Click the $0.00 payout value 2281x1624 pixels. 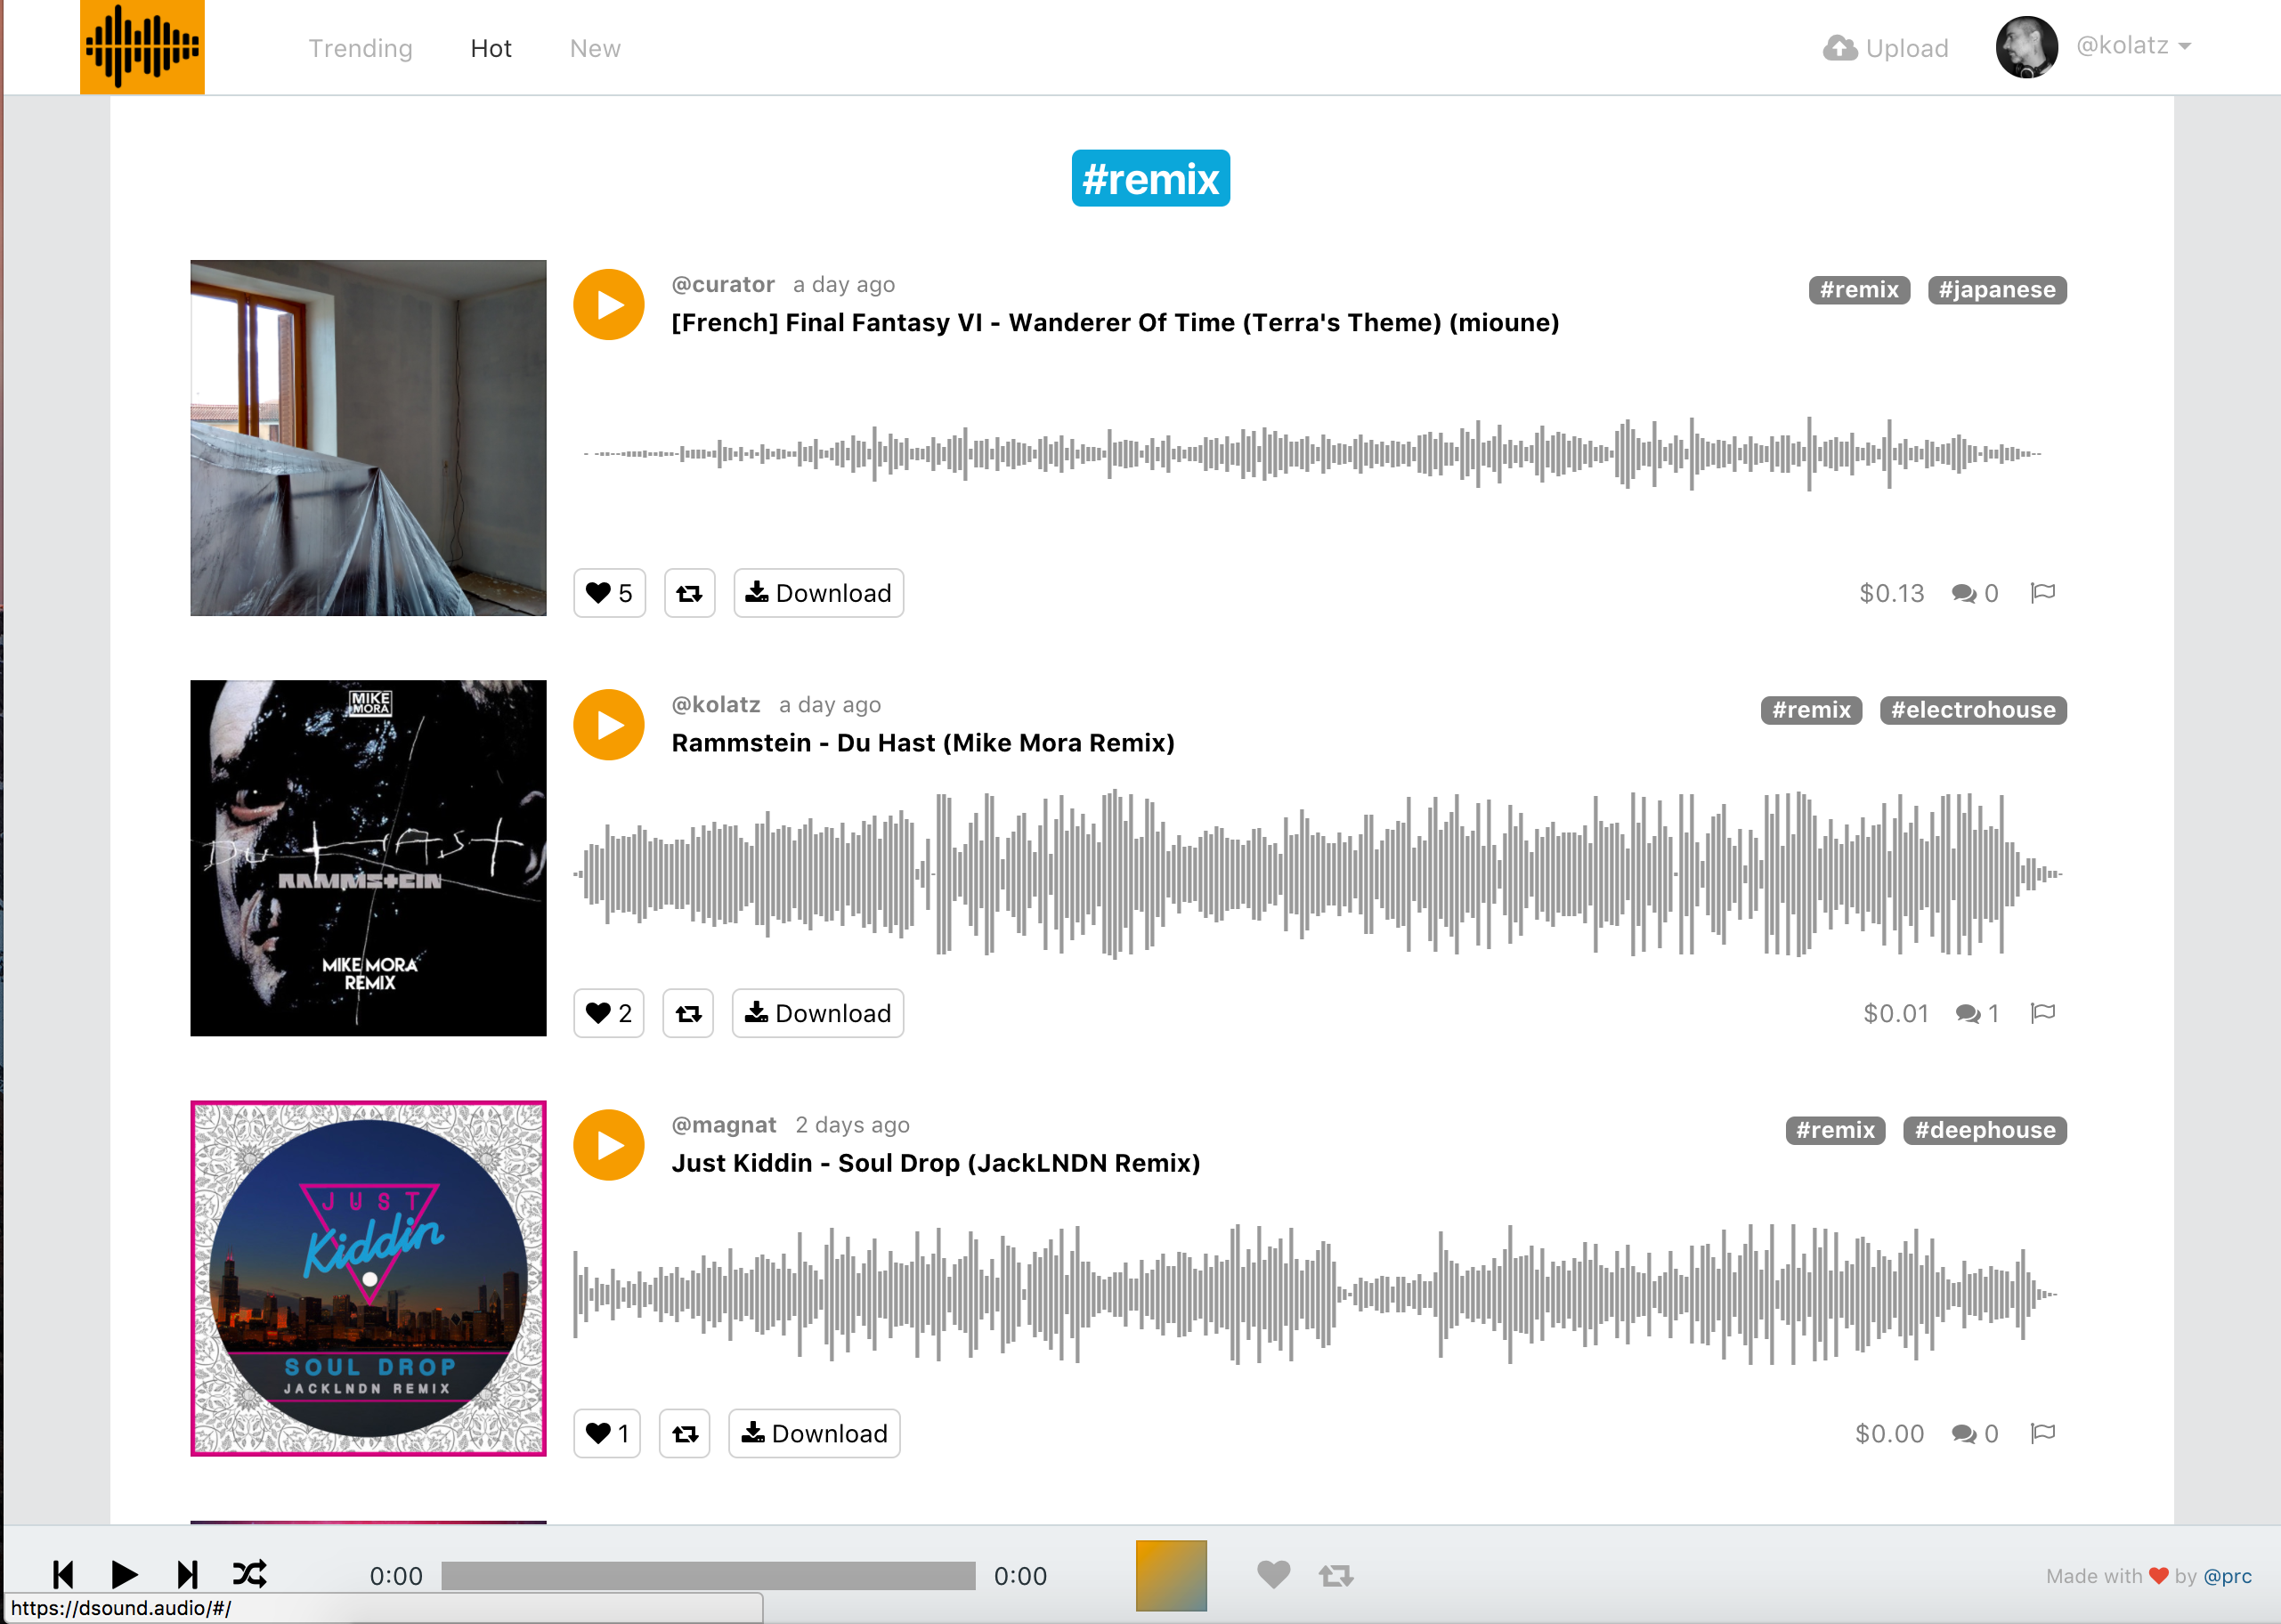click(1889, 1433)
